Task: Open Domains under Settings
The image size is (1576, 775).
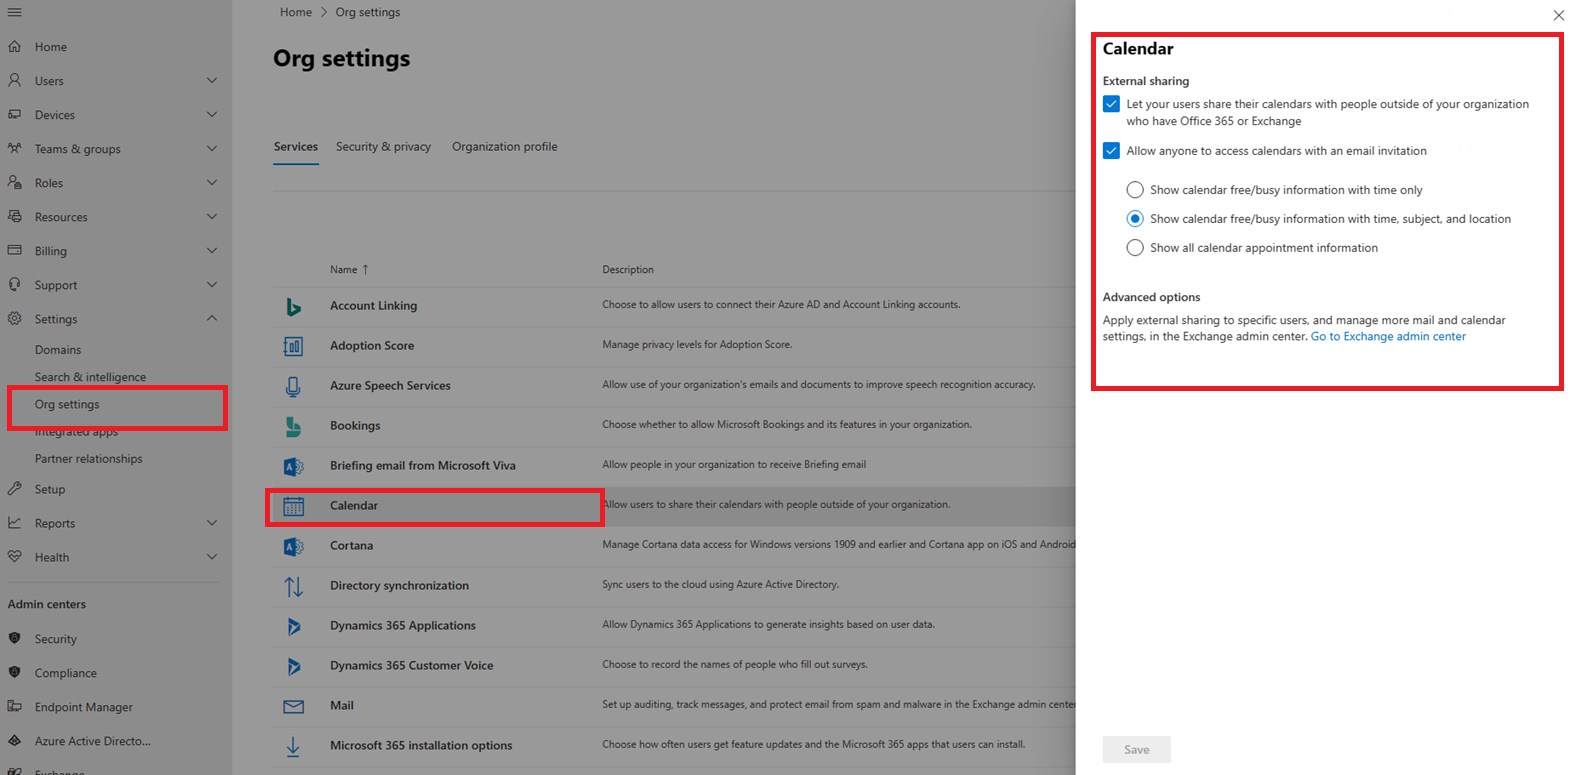Action: coord(58,350)
